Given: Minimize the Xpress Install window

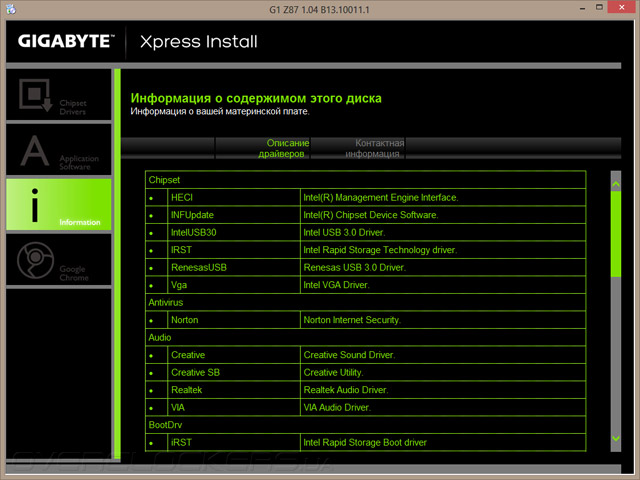Looking at the screenshot, I should click(582, 8).
